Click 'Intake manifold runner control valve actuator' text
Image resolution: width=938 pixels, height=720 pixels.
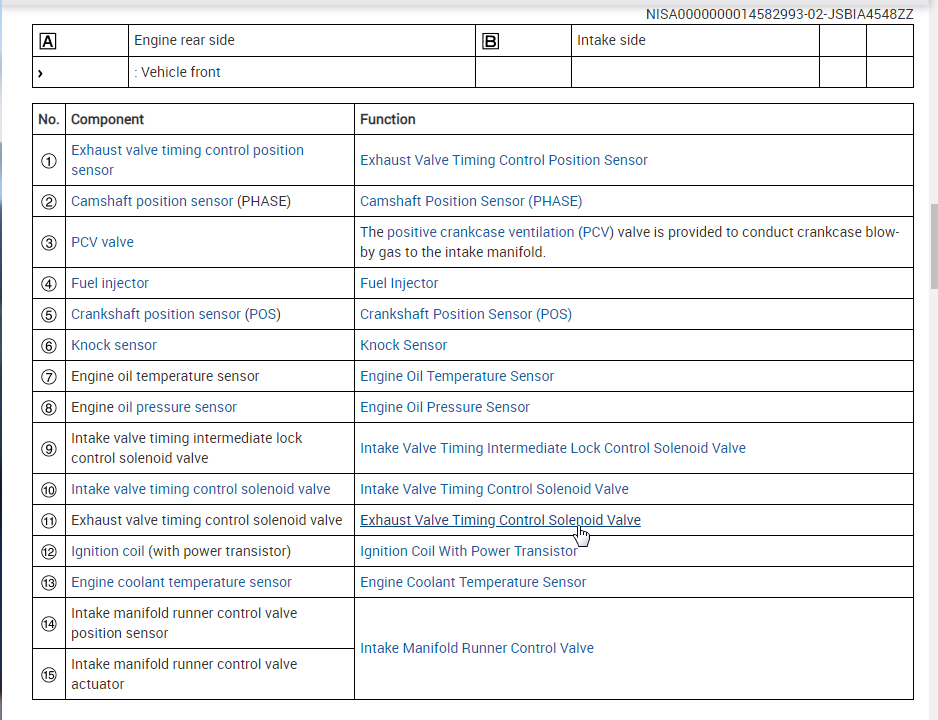click(x=184, y=674)
